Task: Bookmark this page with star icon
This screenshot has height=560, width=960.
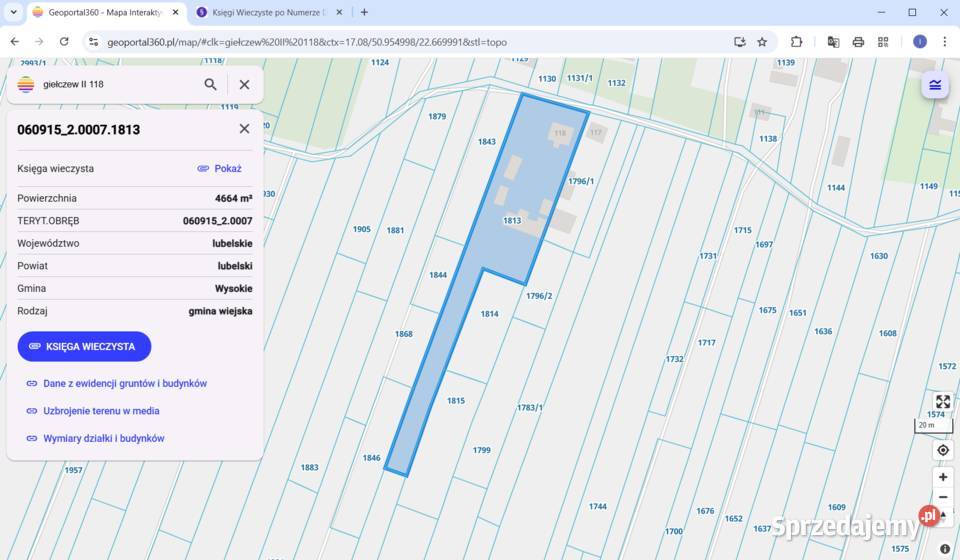Action: coord(762,42)
